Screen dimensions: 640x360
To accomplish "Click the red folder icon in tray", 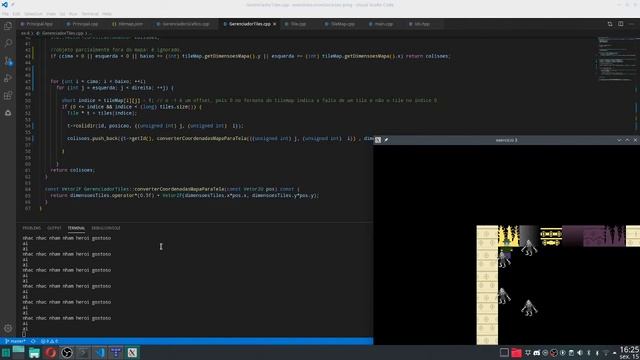I will point(516,353).
